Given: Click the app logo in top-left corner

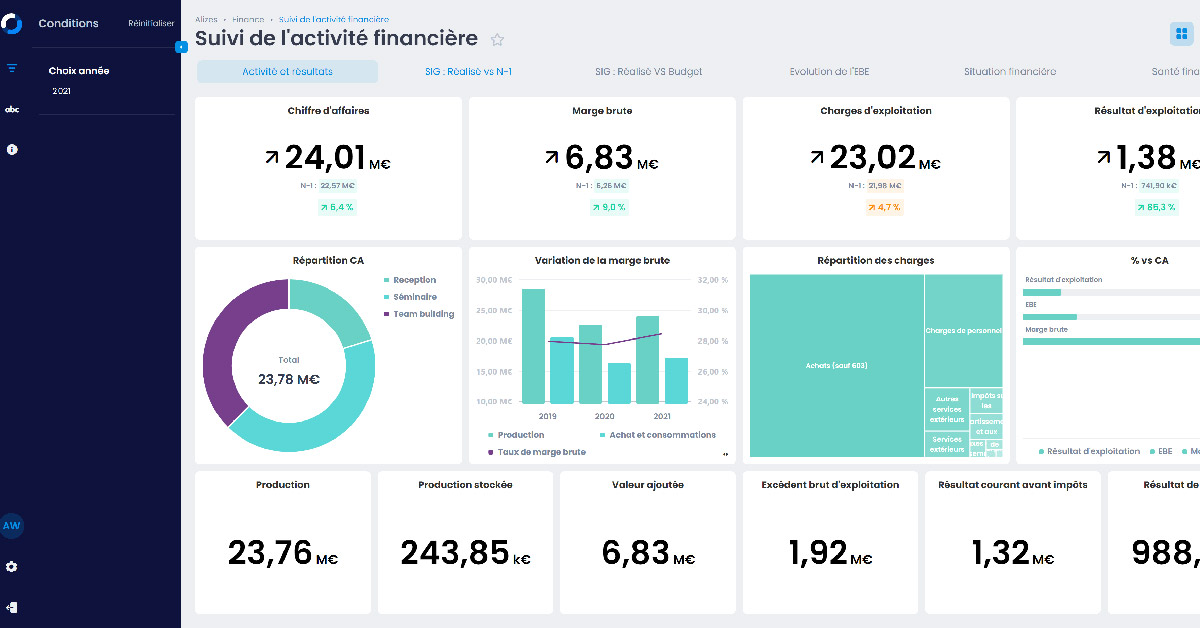Looking at the screenshot, I should (x=12, y=23).
